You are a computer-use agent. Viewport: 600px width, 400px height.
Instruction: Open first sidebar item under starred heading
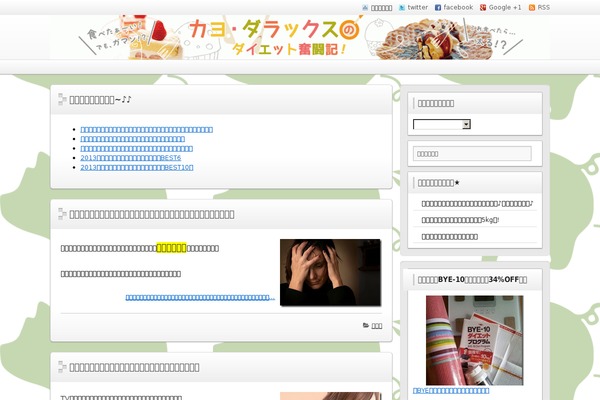click(x=477, y=204)
